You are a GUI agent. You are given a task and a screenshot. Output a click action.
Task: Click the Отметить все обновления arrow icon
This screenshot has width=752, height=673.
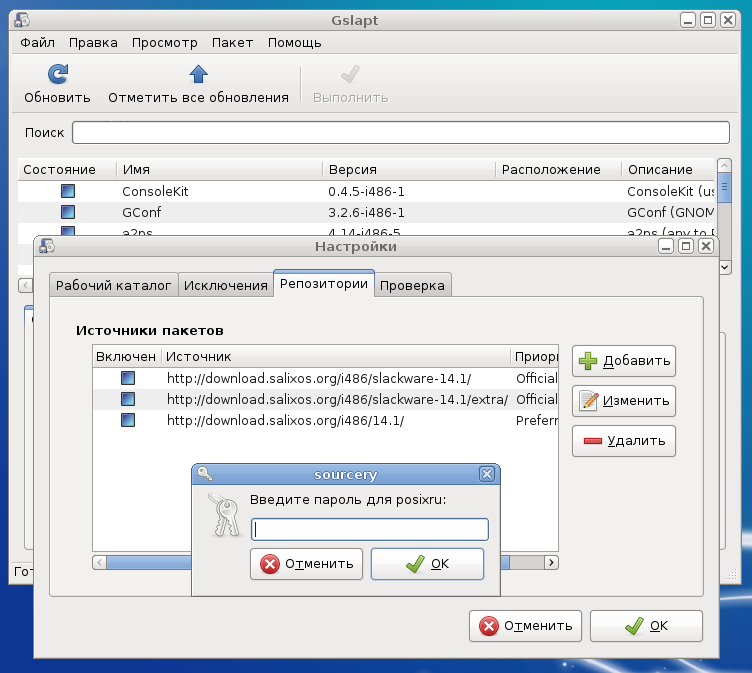pos(198,74)
